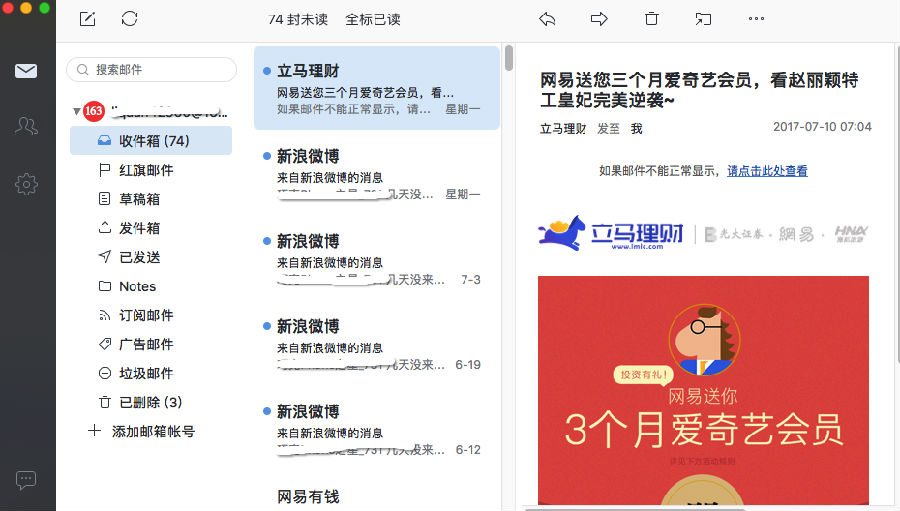This screenshot has height=511, width=900.
Task: Open the feedback chat bubble icon
Action: pyautogui.click(x=26, y=480)
